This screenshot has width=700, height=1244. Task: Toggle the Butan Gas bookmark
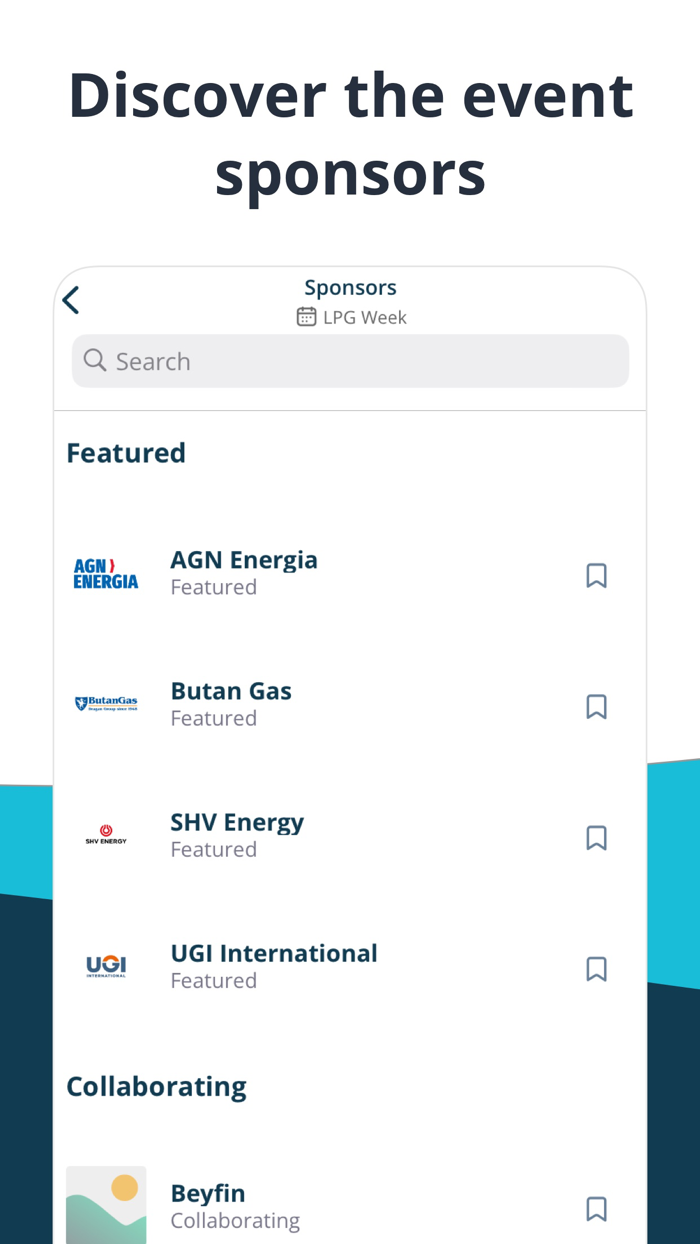[x=597, y=706]
